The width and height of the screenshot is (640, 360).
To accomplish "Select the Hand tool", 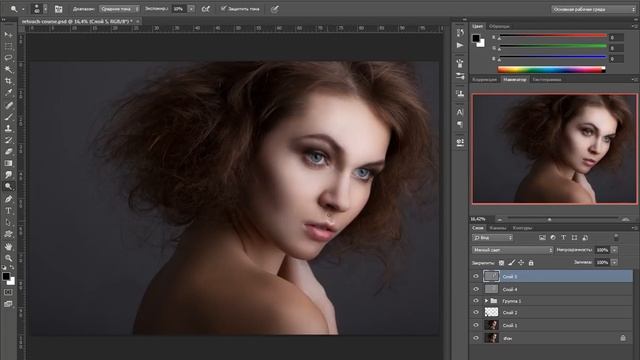I will 8,247.
